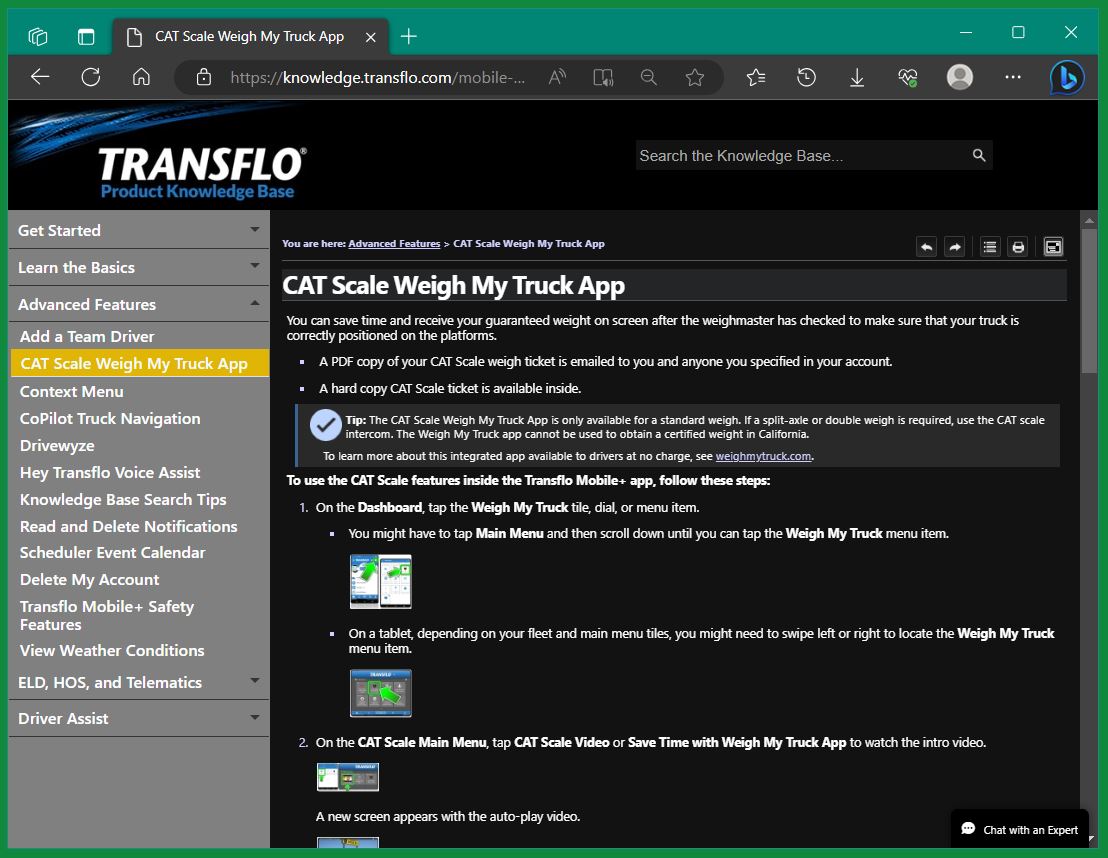Screen dimensions: 1108x858
Task: Open Transflo Mobile+ Safety Features topic
Action: (107, 615)
